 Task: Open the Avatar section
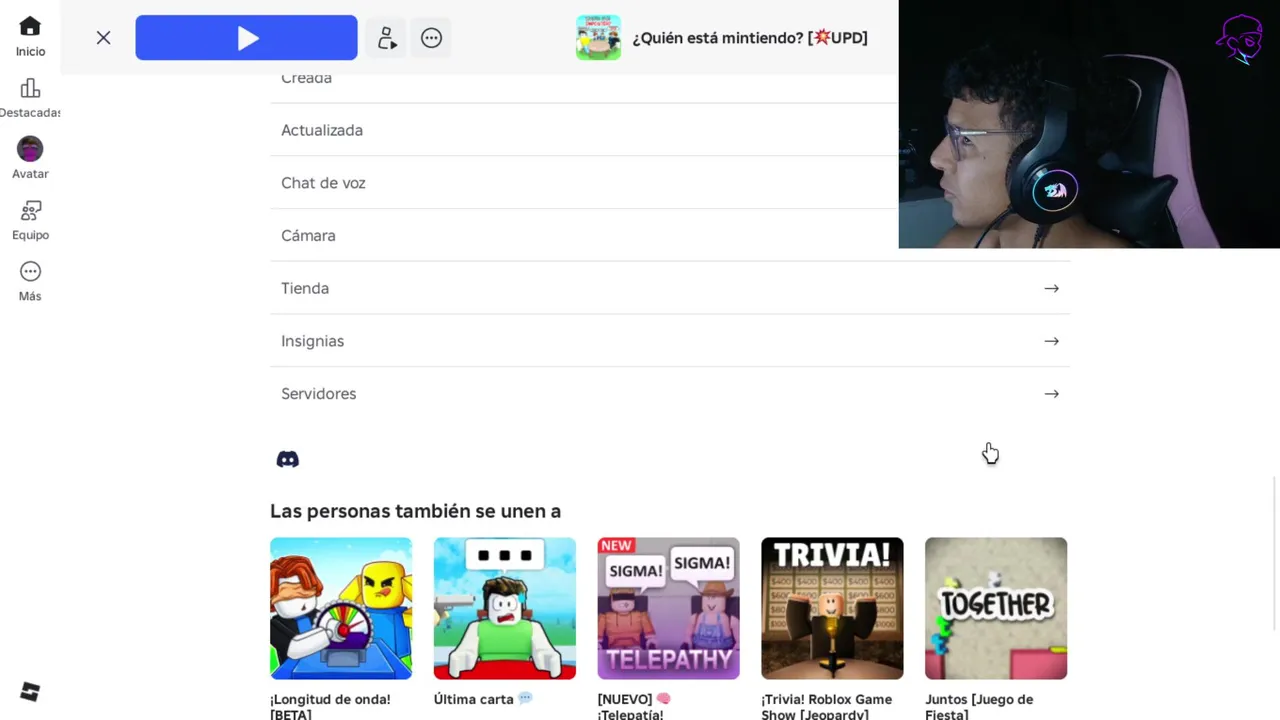[30, 159]
